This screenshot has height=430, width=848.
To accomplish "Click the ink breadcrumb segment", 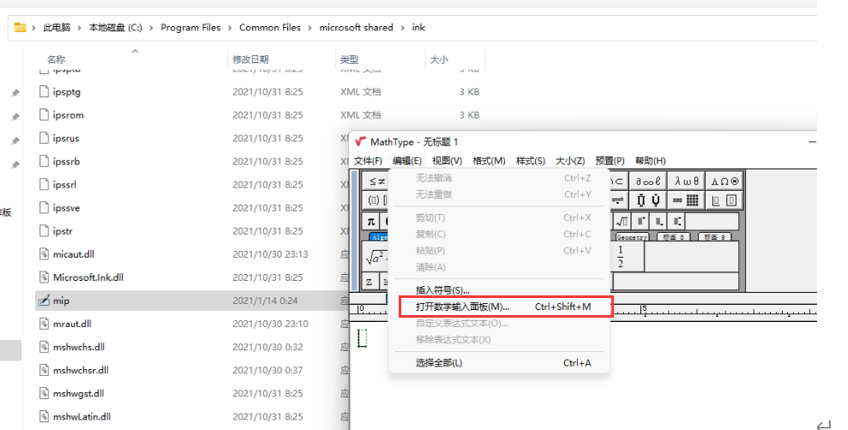I will tap(419, 27).
